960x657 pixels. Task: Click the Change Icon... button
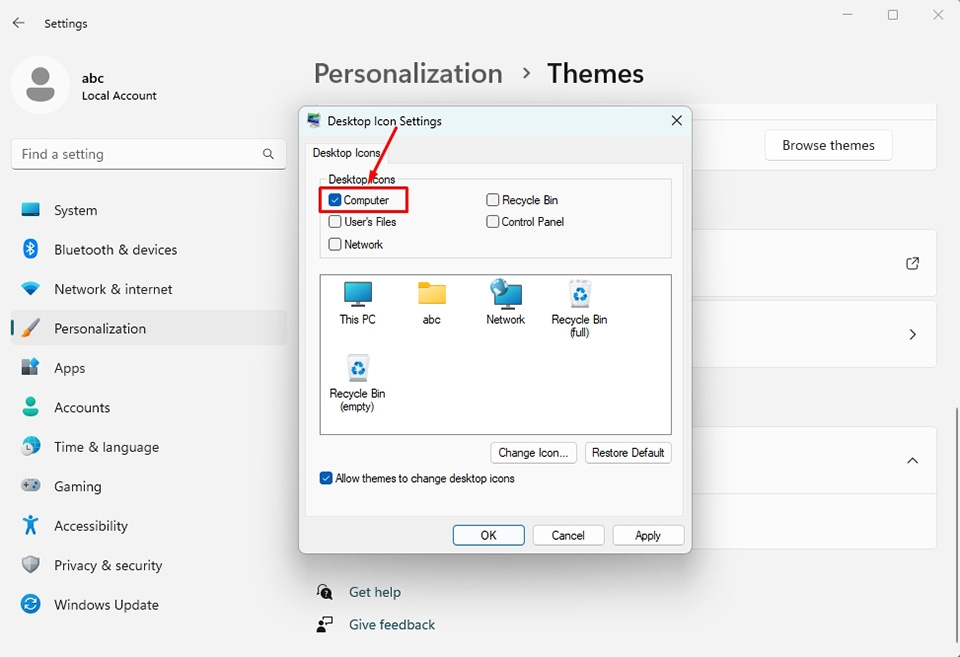click(x=533, y=452)
